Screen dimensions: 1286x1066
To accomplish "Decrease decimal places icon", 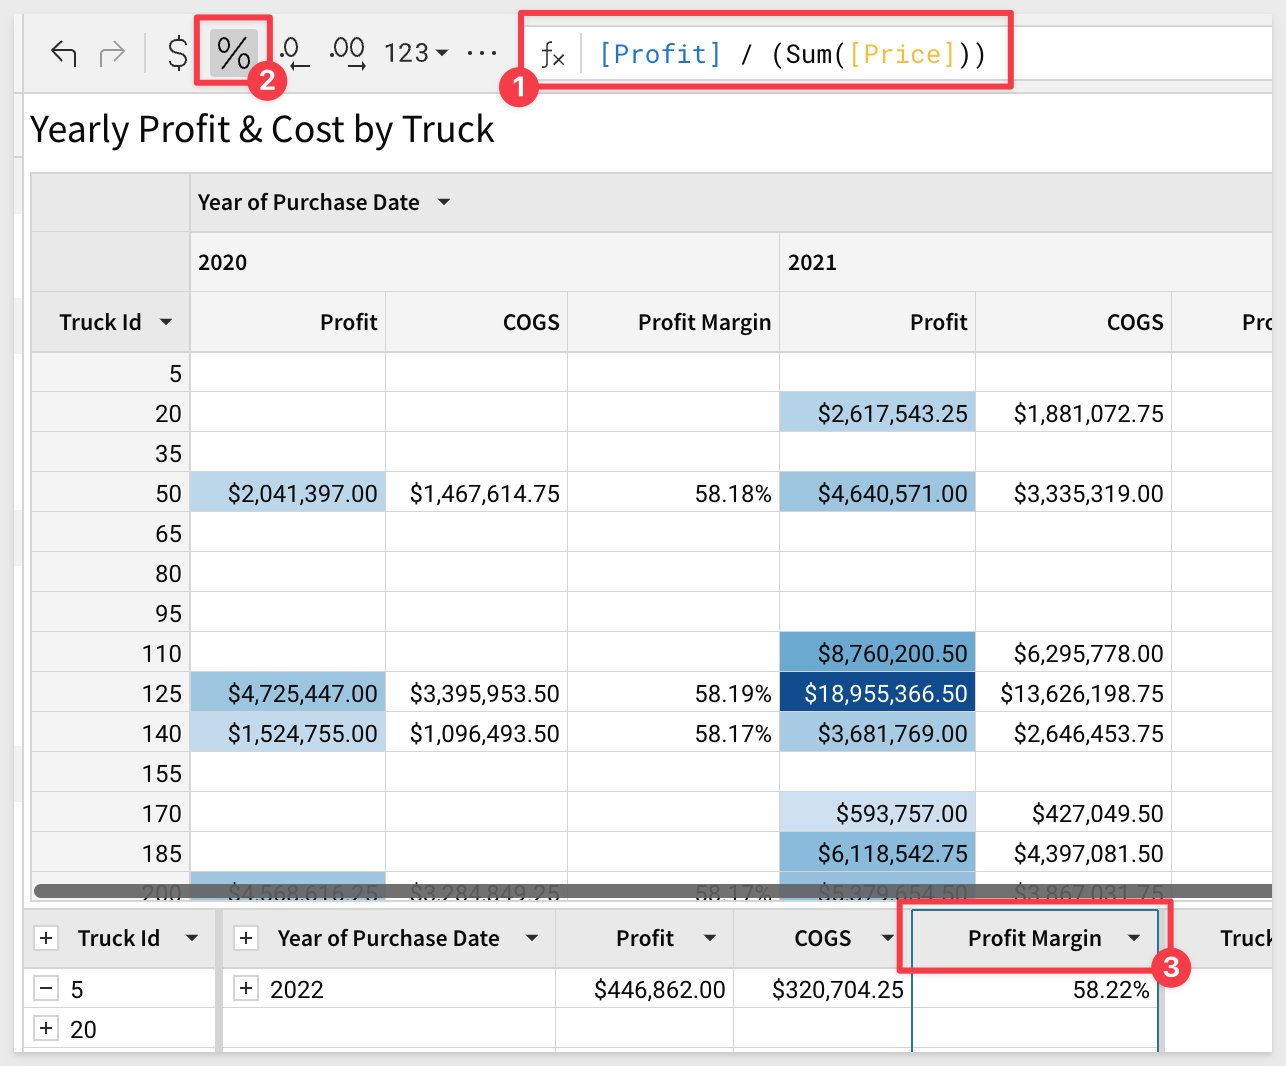I will coord(293,53).
